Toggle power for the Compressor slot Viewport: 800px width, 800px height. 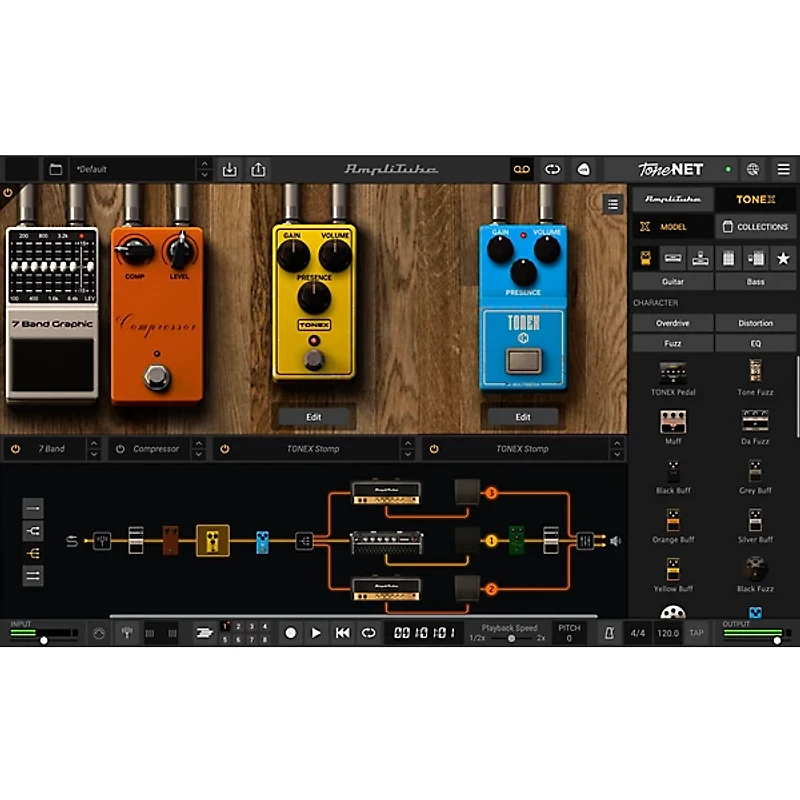click(x=120, y=449)
